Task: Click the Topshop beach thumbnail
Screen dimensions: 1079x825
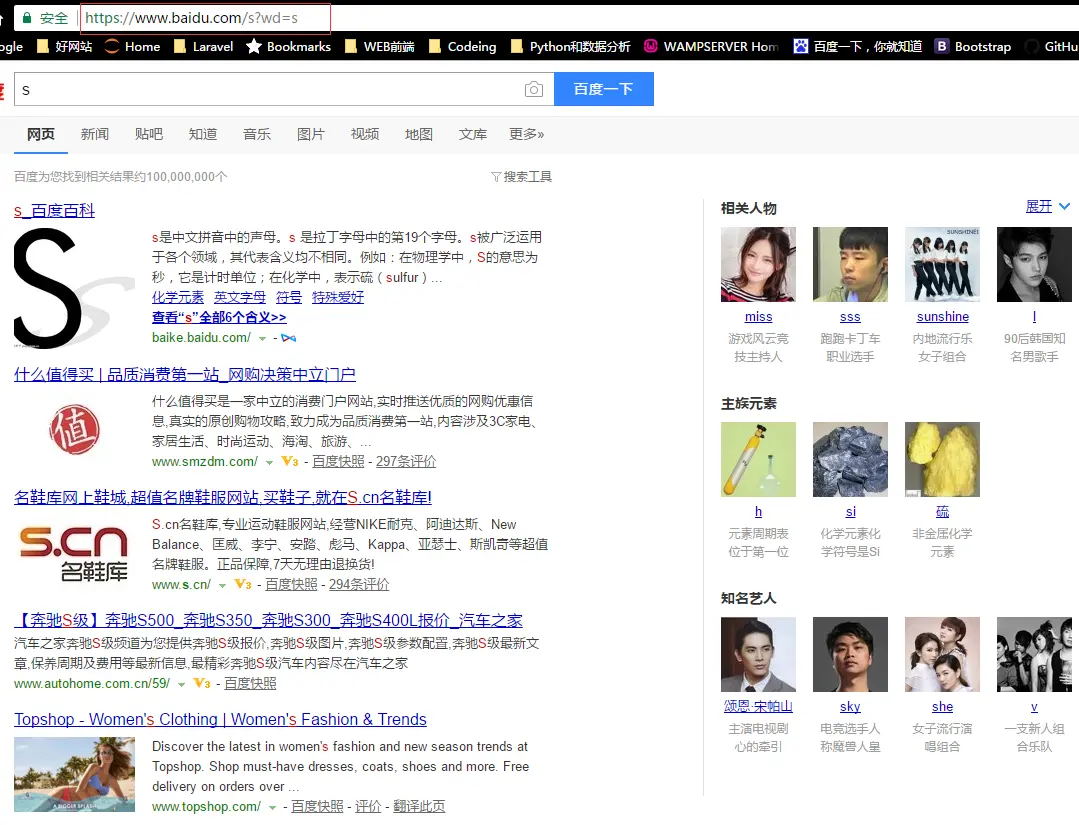Action: (74, 774)
